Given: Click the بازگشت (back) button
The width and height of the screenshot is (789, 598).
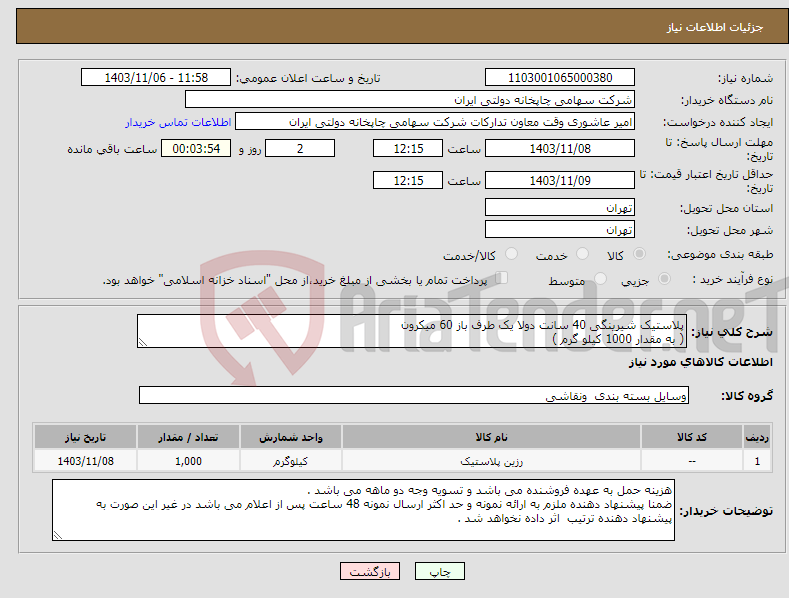Looking at the screenshot, I should 370,571.
